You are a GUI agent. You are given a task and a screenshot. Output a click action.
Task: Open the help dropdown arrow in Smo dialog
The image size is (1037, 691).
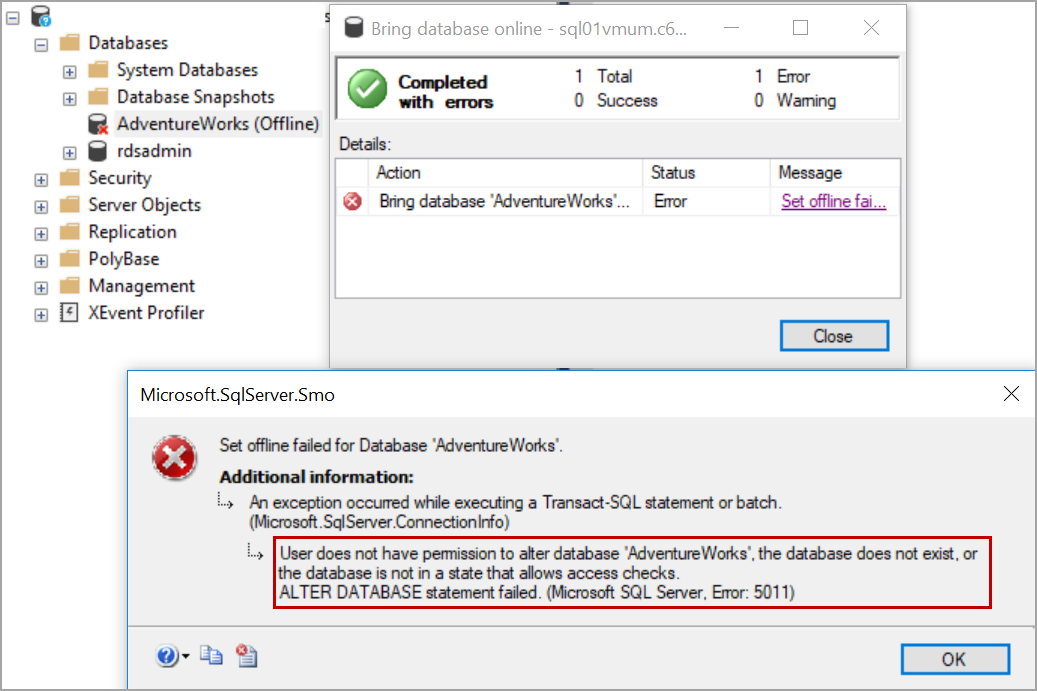(x=186, y=656)
